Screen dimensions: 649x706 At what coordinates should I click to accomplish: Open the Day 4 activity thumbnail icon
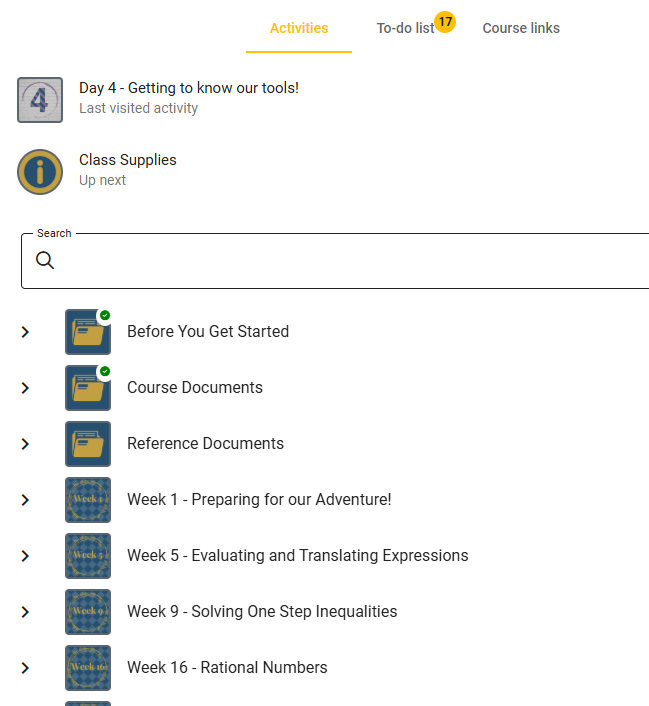[40, 100]
